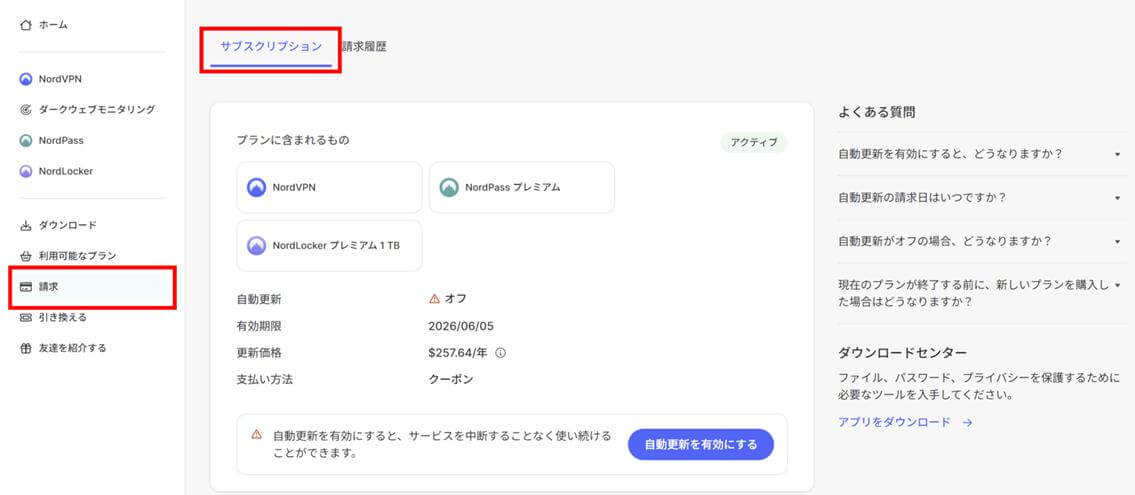
Task: Click the warning icon in auto-renewal notice
Action: [256, 435]
